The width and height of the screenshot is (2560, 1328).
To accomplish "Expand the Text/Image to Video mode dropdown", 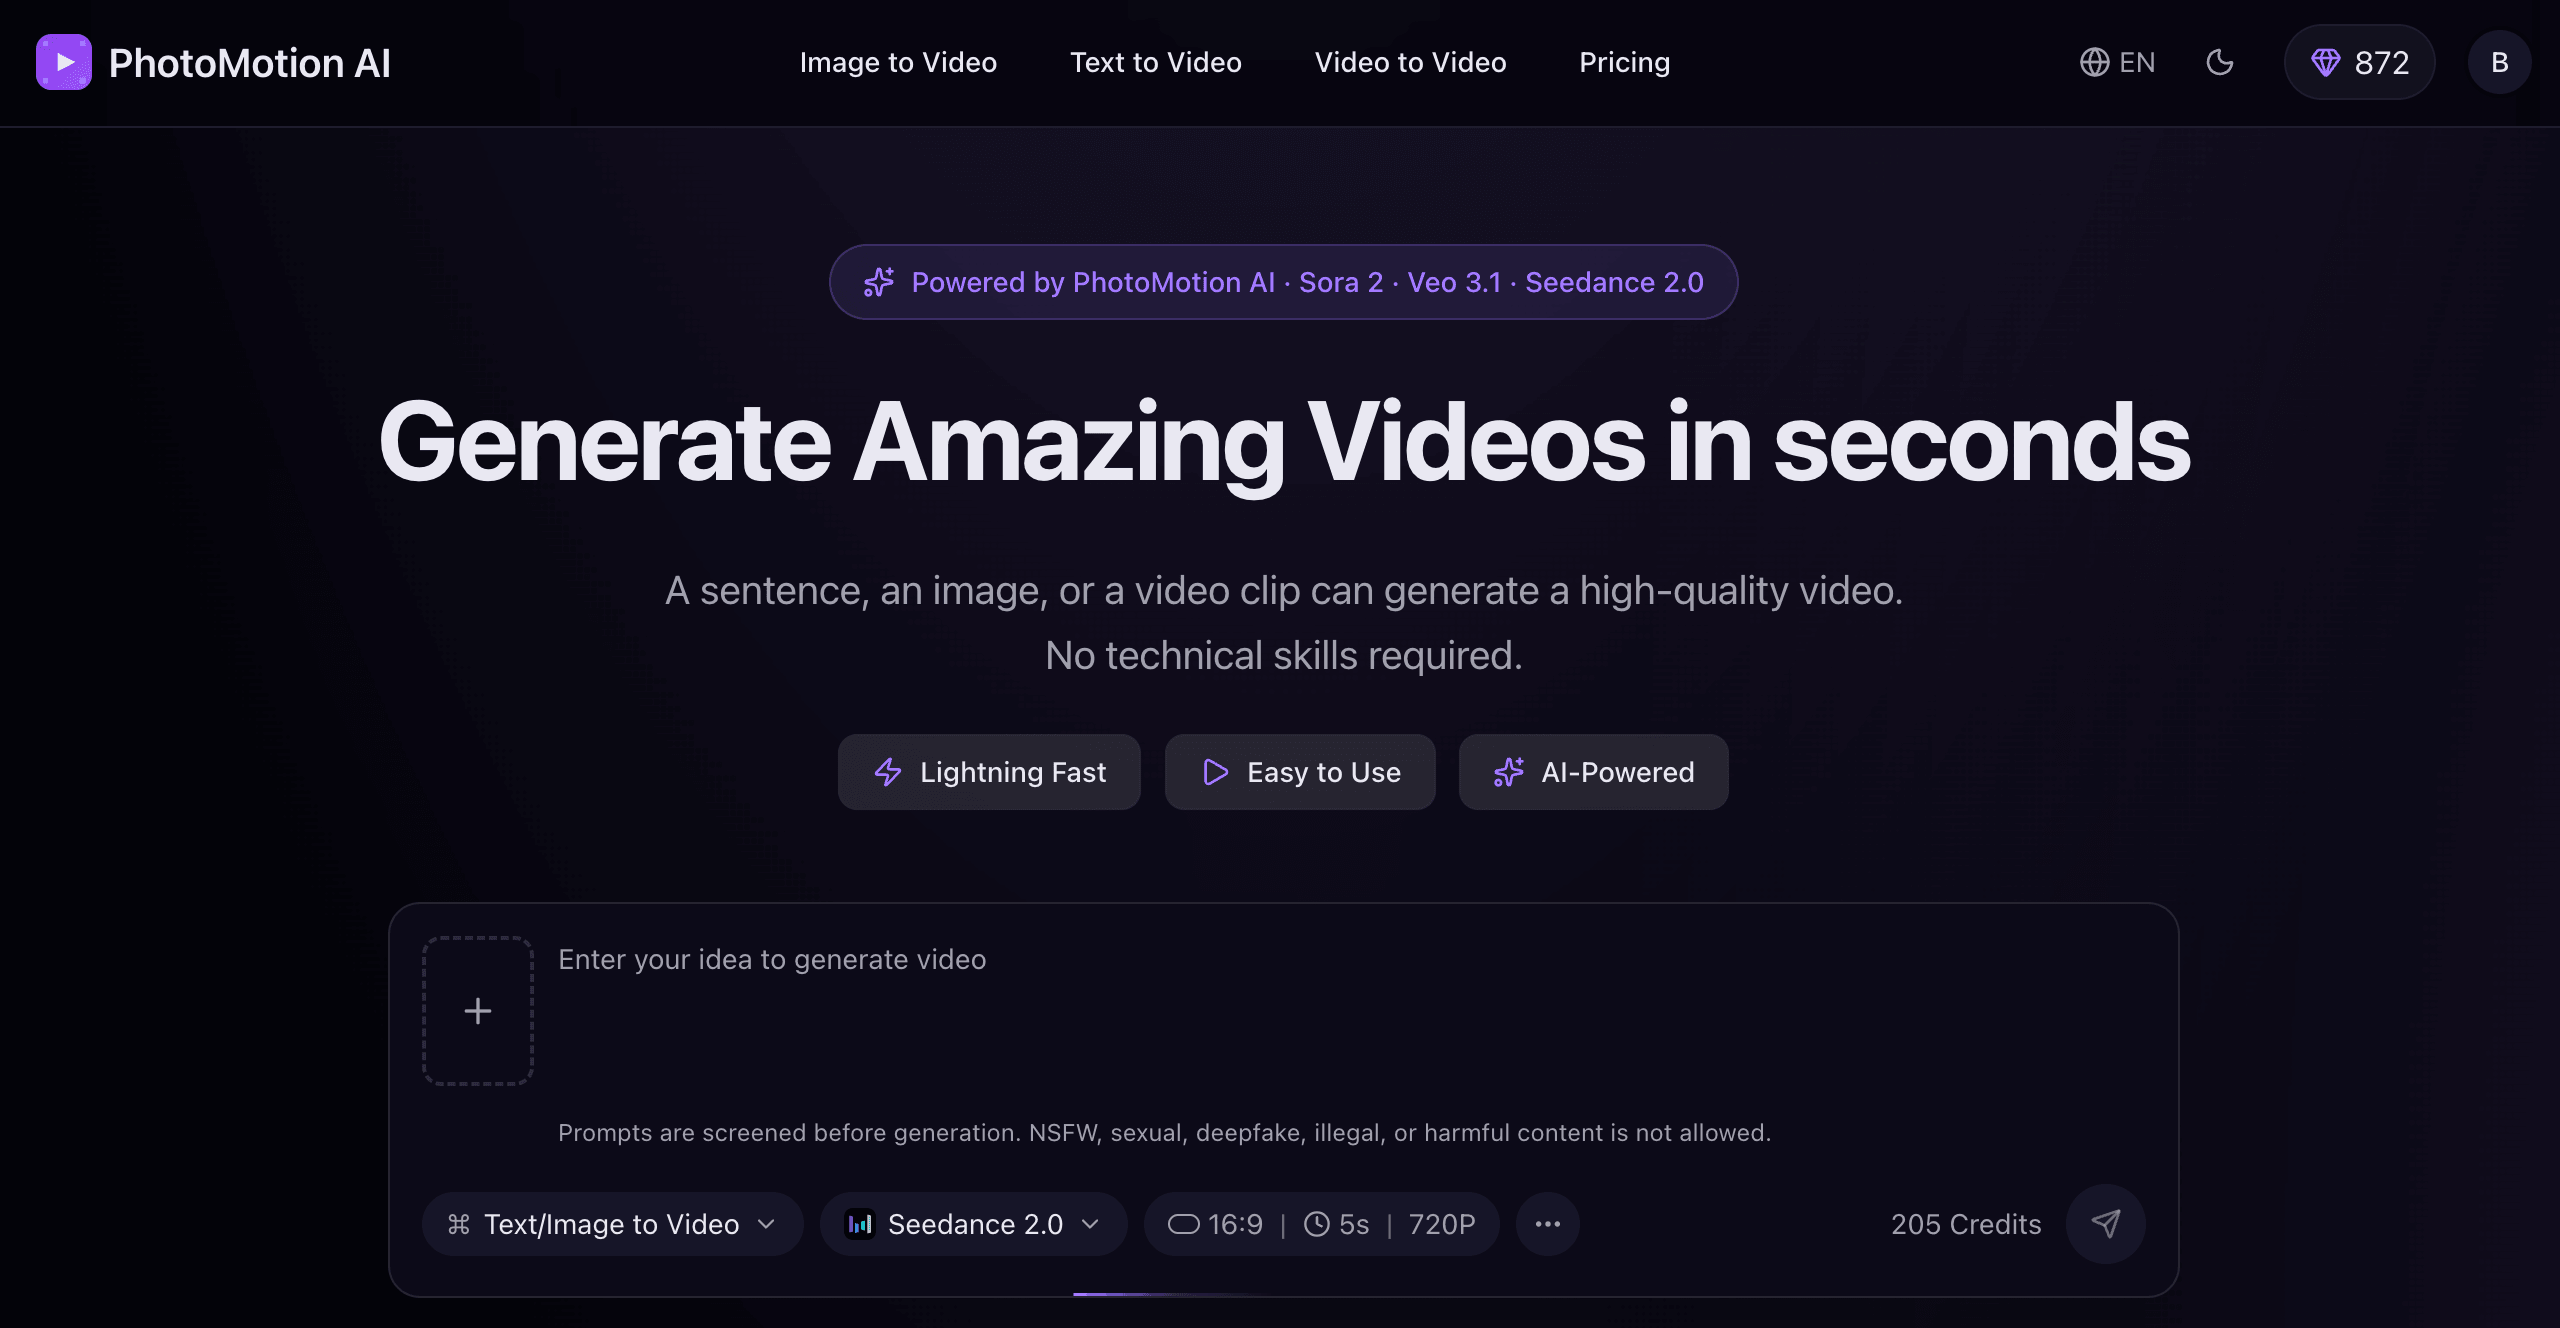I will click(612, 1224).
